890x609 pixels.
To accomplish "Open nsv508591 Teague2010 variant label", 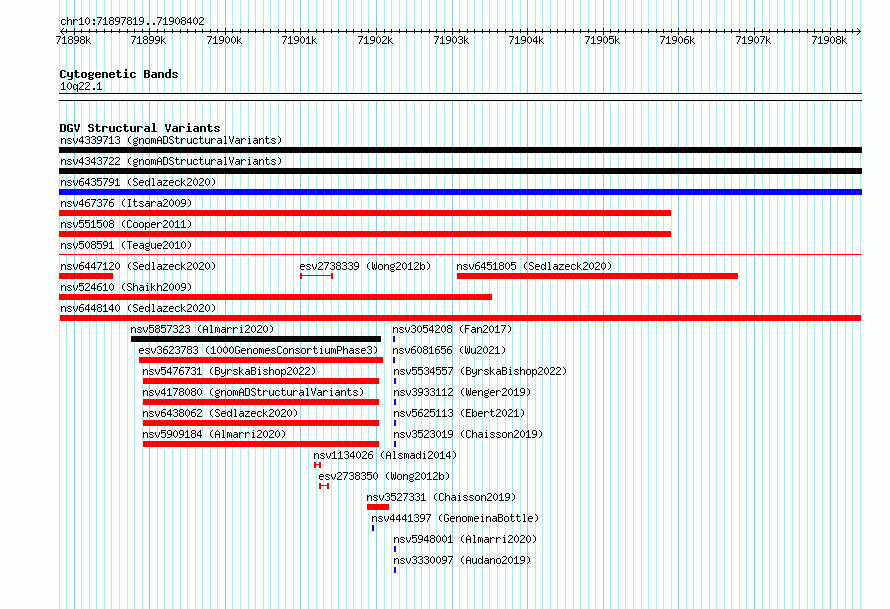I will pyautogui.click(x=126, y=245).
